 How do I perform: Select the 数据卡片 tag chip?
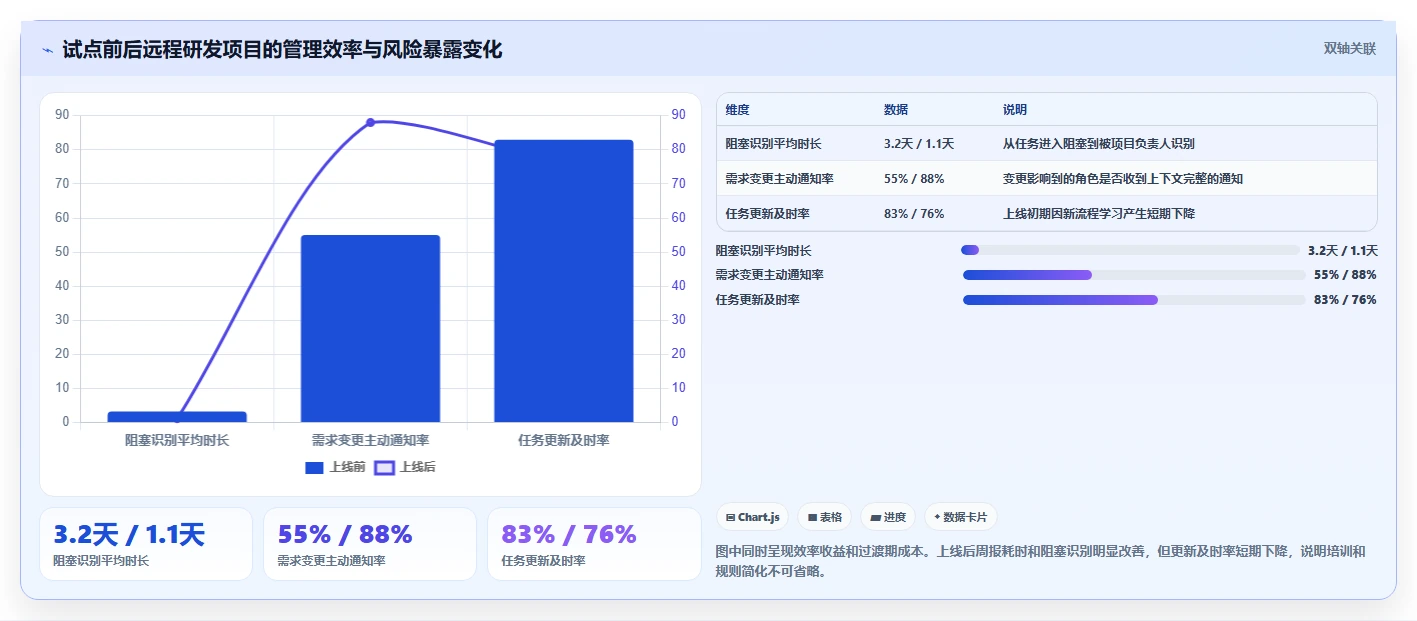click(960, 517)
